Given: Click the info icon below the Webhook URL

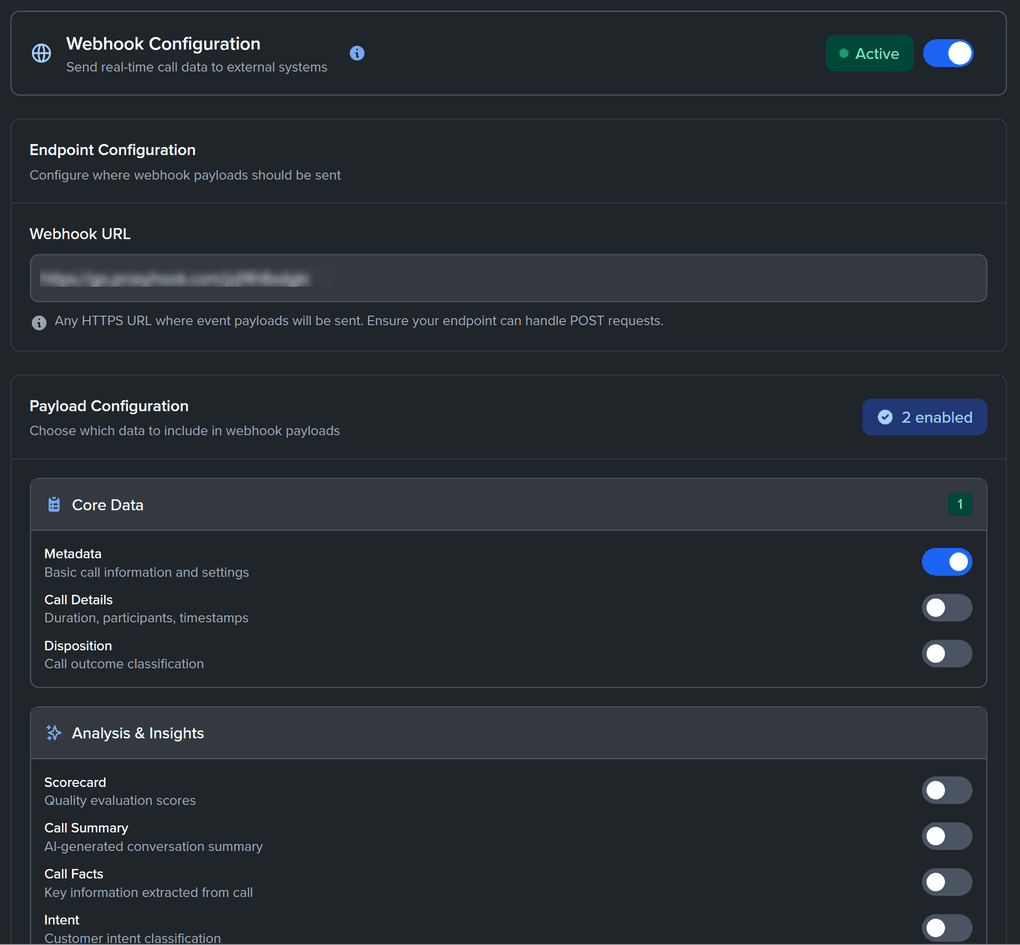Looking at the screenshot, I should click(38, 321).
